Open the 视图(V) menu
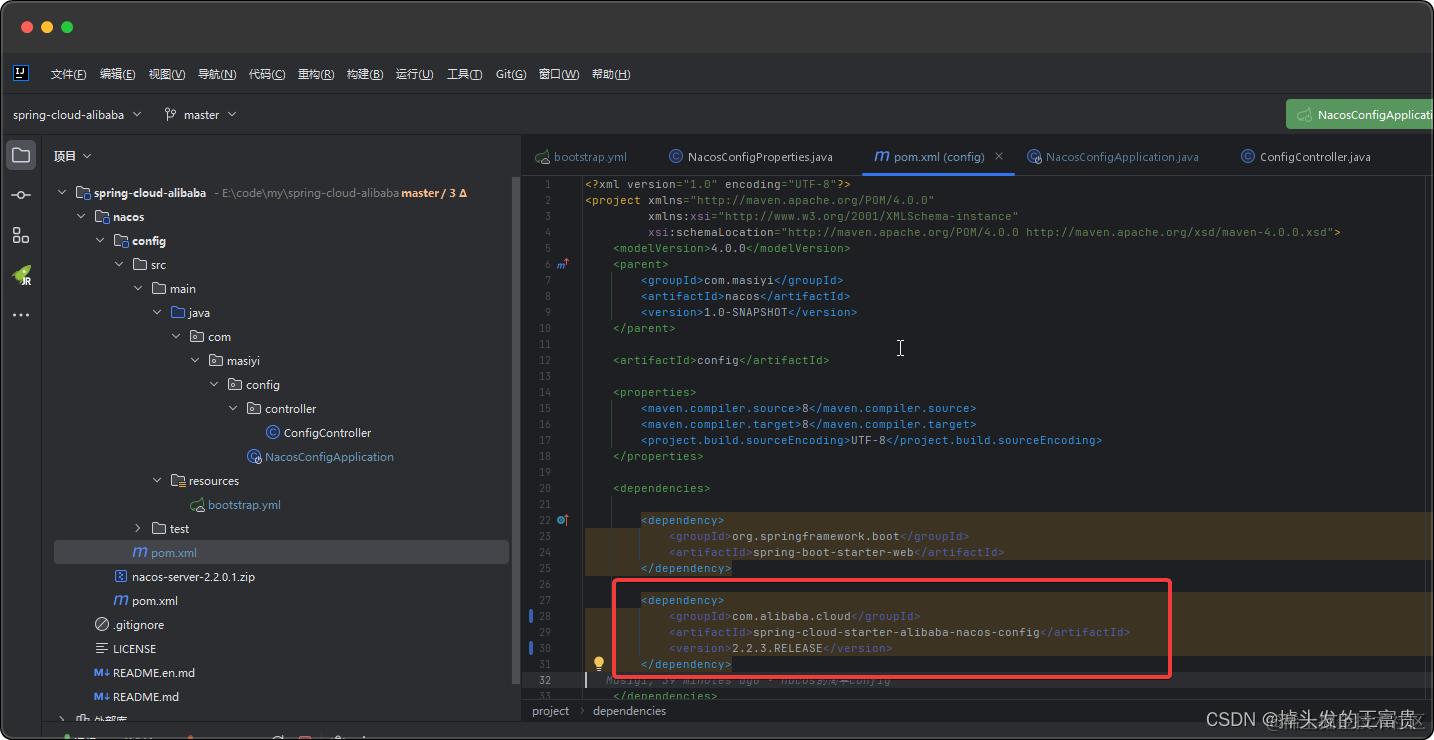 coord(167,74)
